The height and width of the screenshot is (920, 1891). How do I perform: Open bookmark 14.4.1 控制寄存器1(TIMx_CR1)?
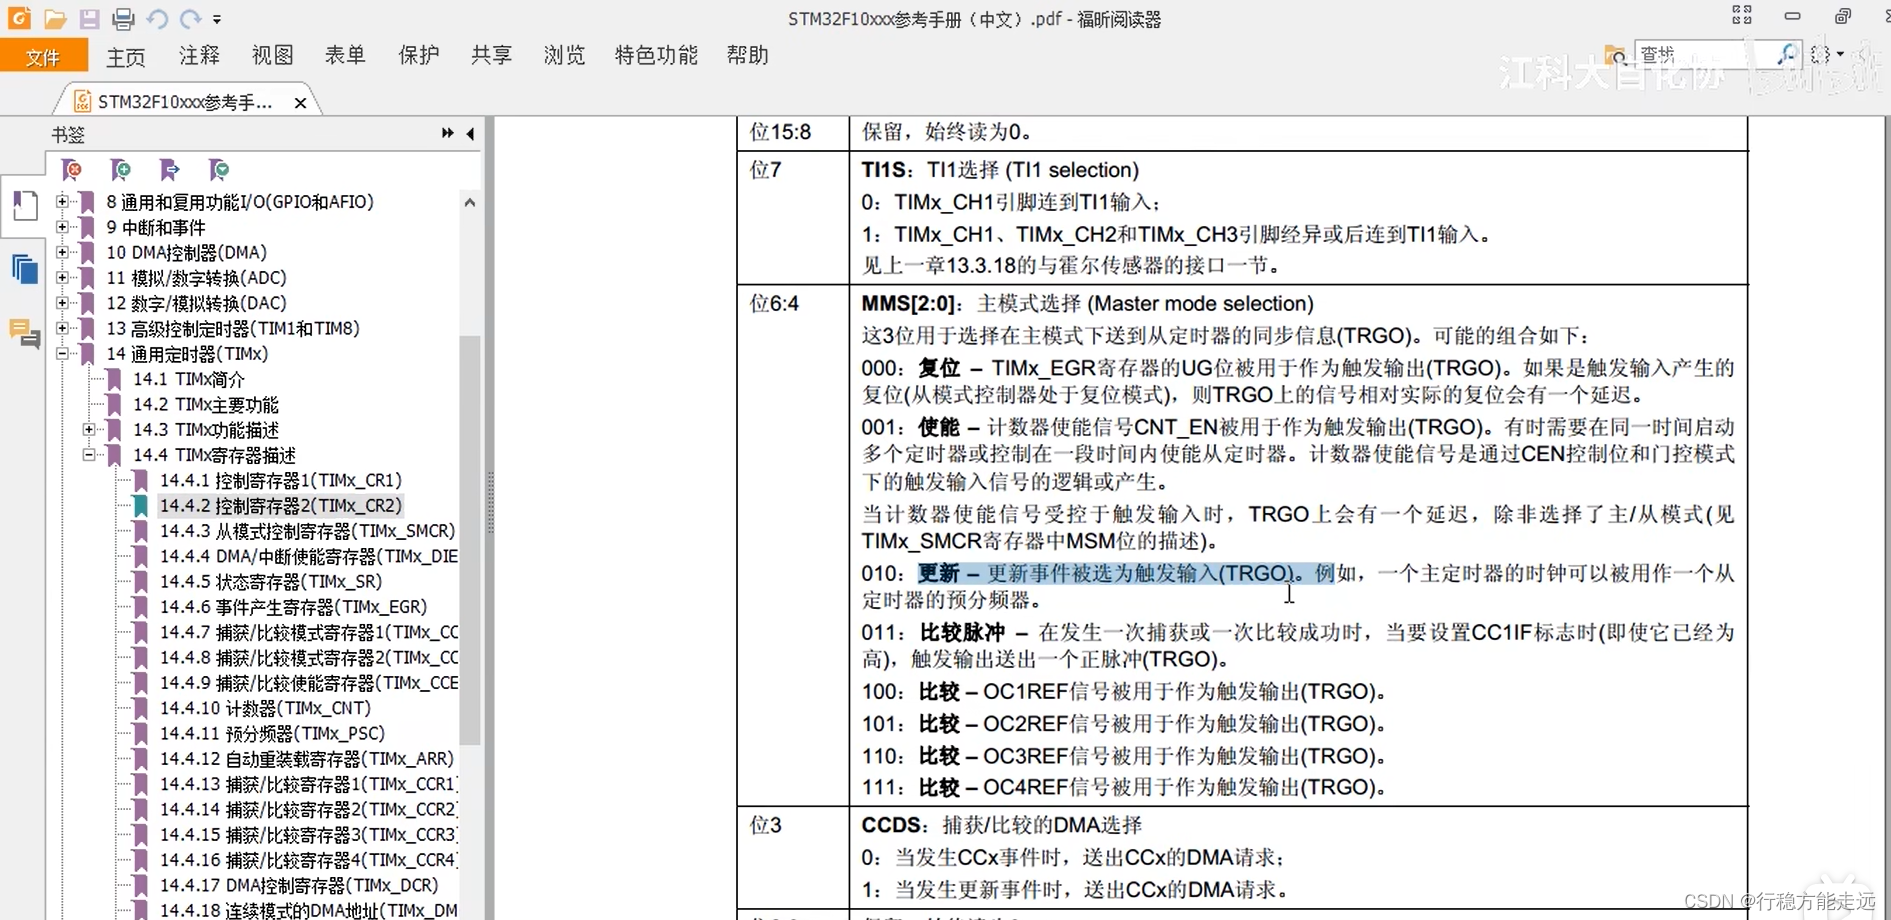point(281,480)
